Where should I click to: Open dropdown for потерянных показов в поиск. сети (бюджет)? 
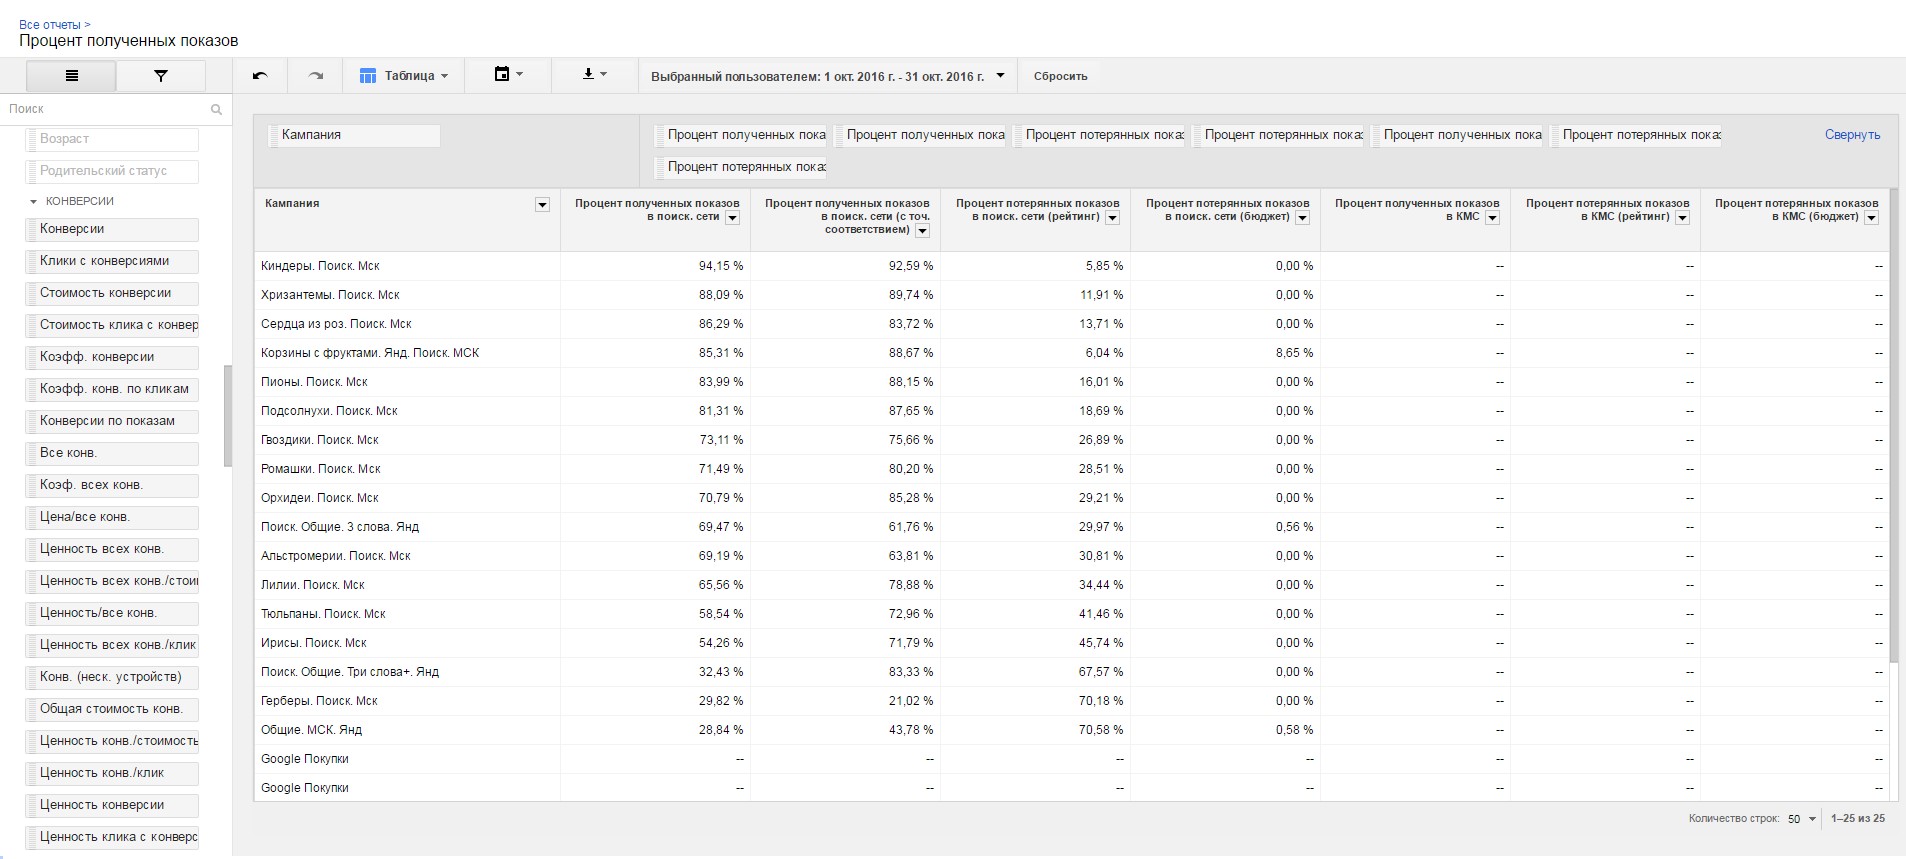tap(1302, 218)
